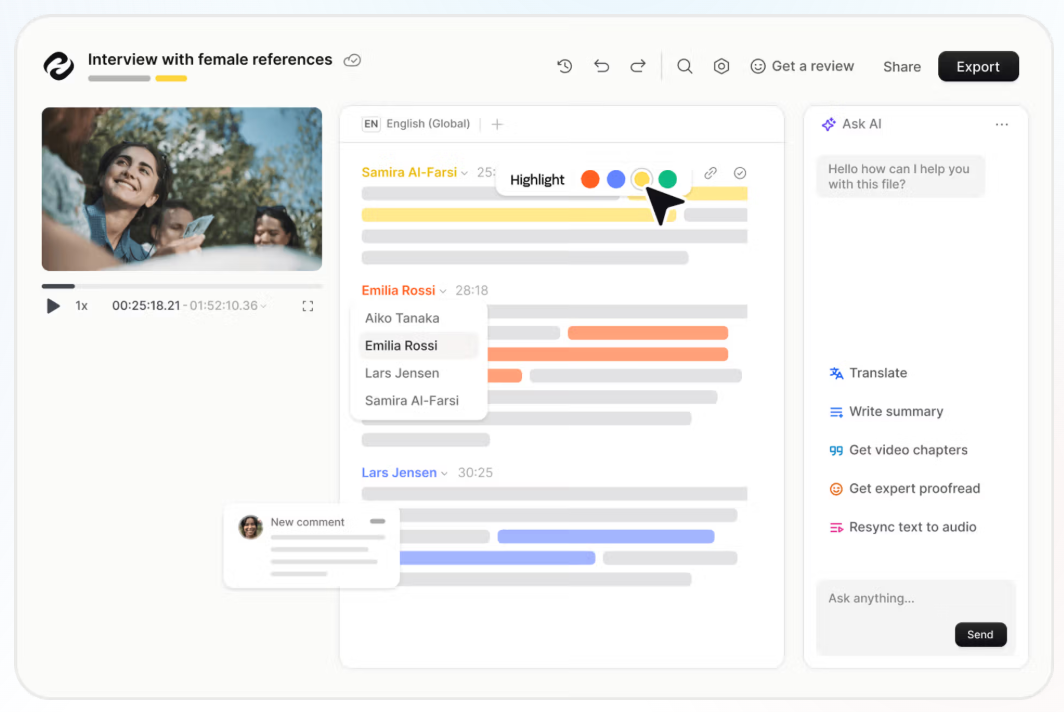Viewport: 1064px width, 712px height.
Task: Play the interview video
Action: coord(53,306)
